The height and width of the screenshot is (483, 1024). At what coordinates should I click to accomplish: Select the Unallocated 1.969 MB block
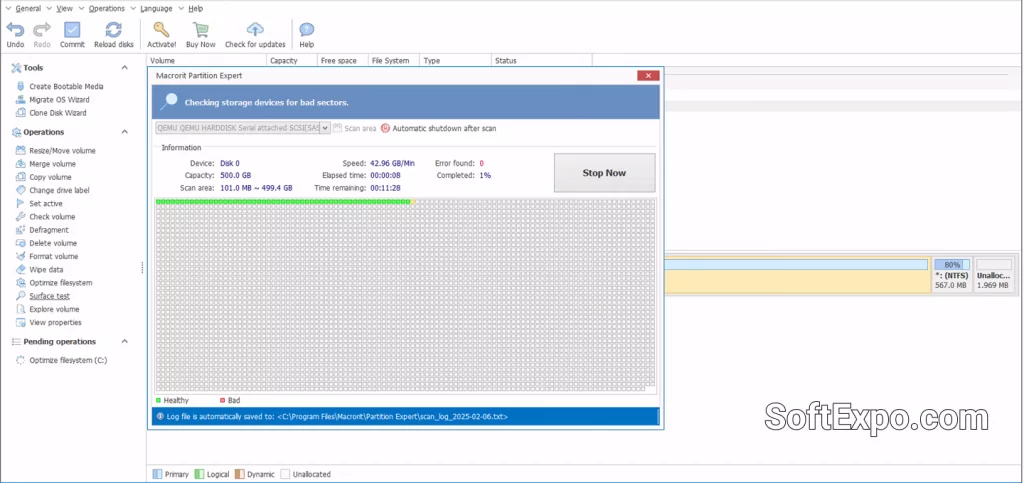point(993,274)
